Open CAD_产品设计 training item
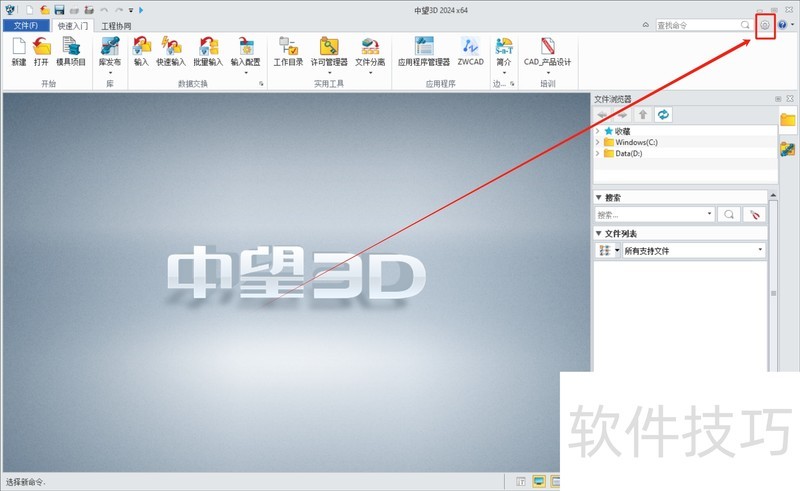Image resolution: width=800 pixels, height=491 pixels. tap(547, 51)
